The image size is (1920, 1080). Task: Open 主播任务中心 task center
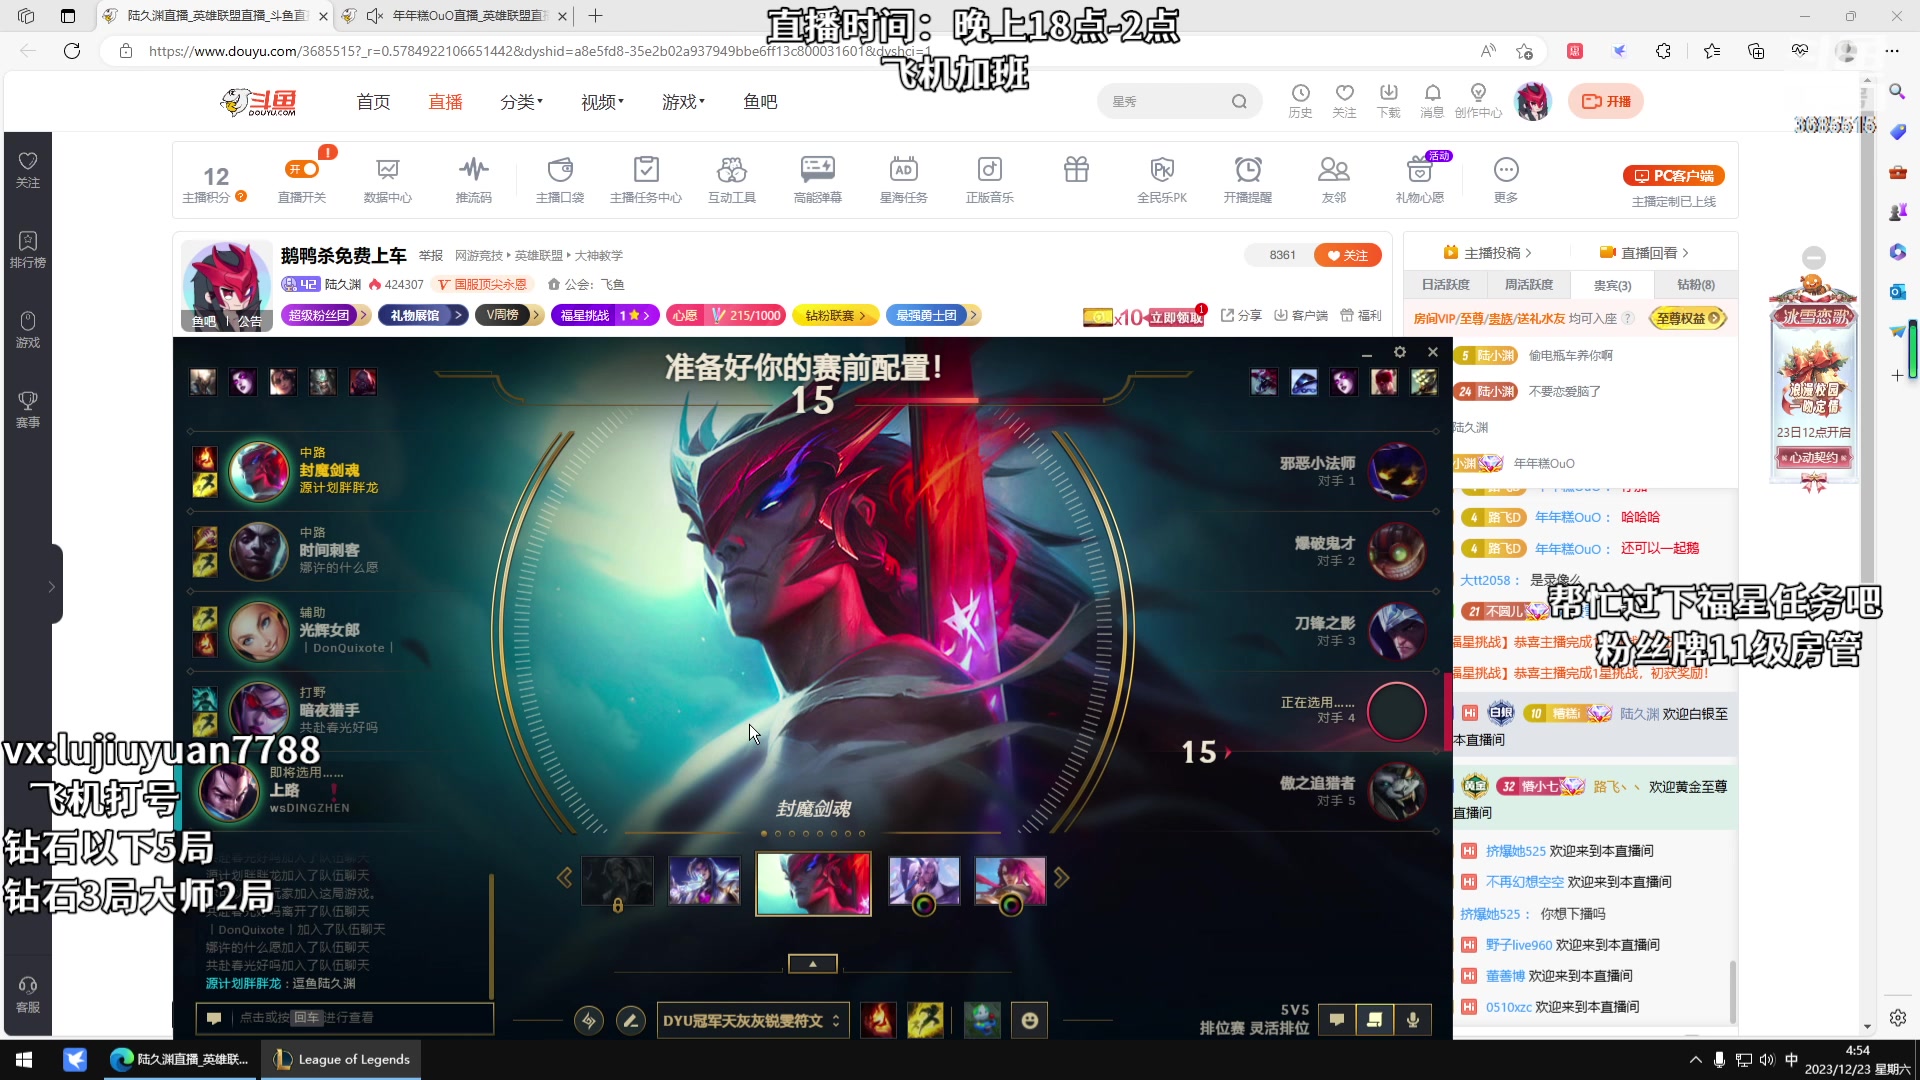(646, 180)
